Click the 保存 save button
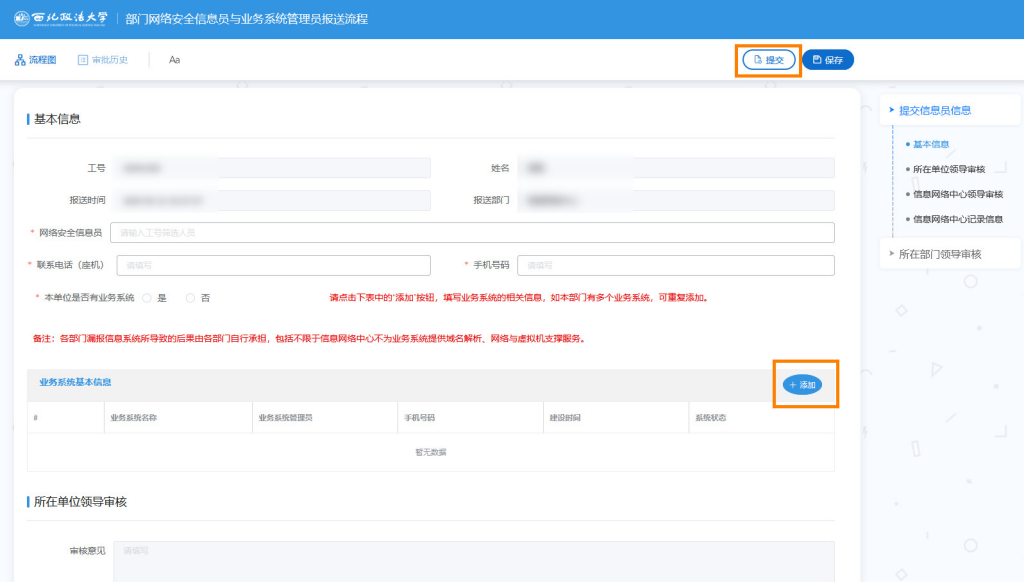1024x582 pixels. (x=828, y=60)
